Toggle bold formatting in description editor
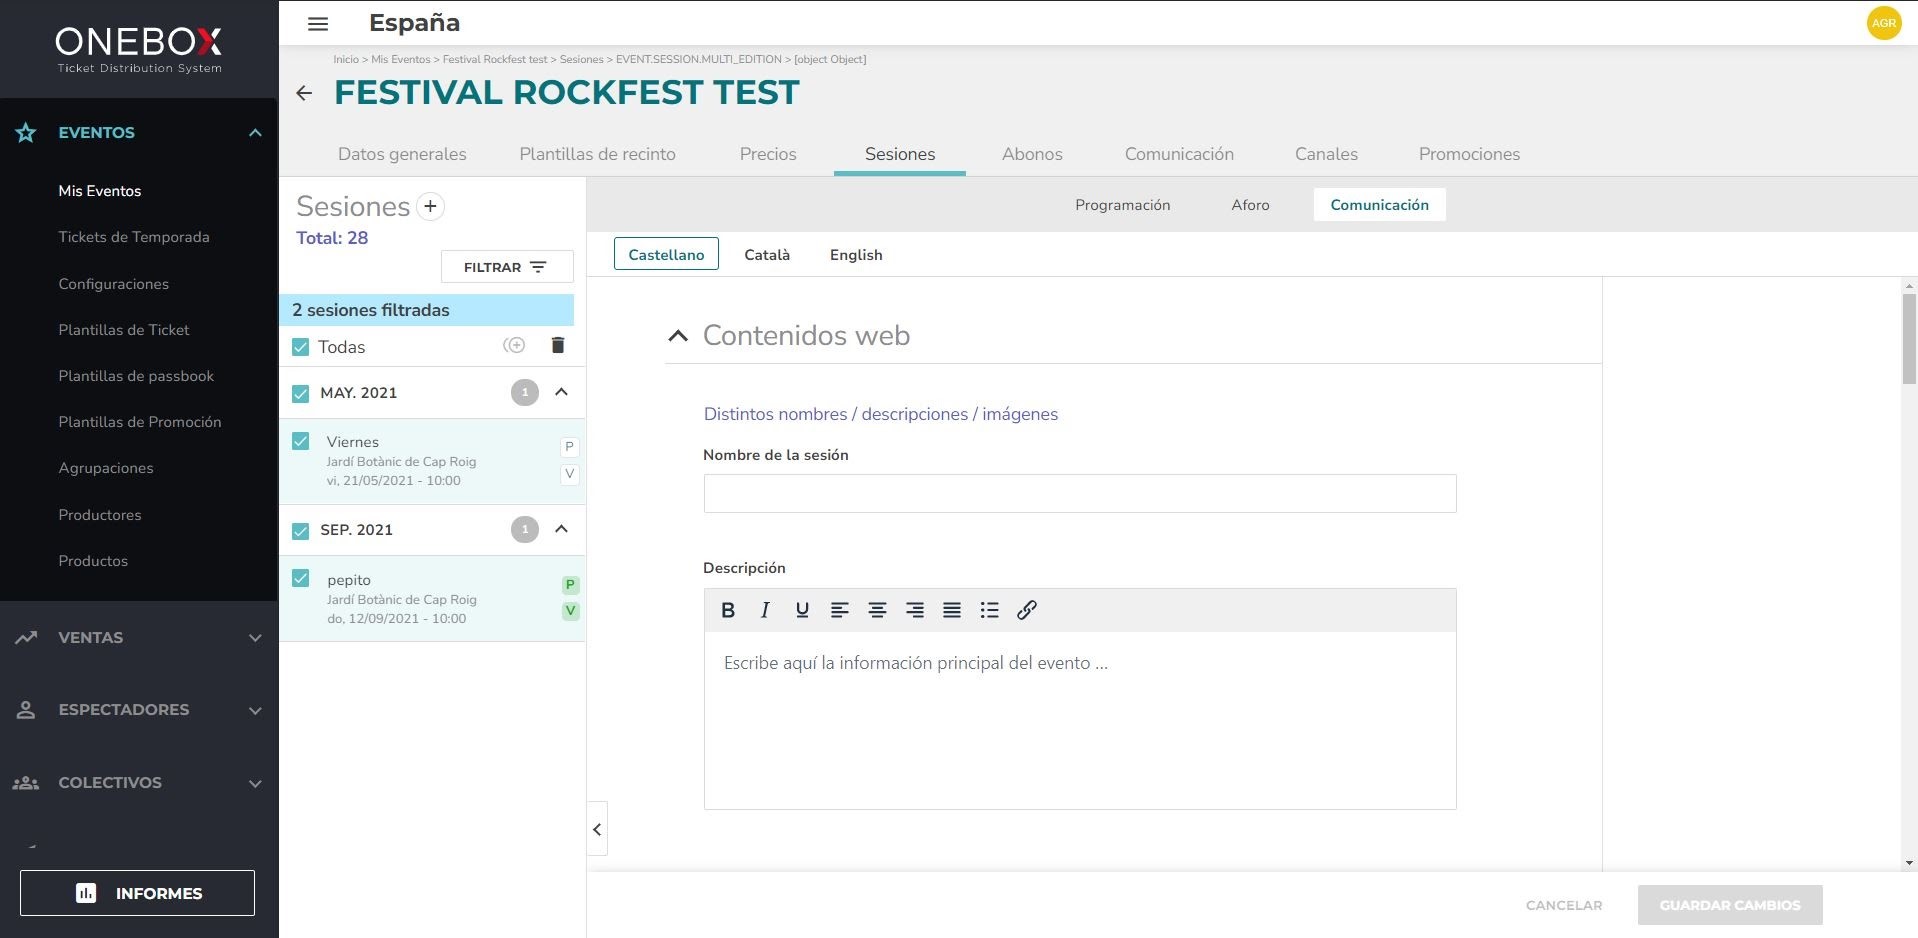Image resolution: width=1918 pixels, height=938 pixels. point(728,610)
